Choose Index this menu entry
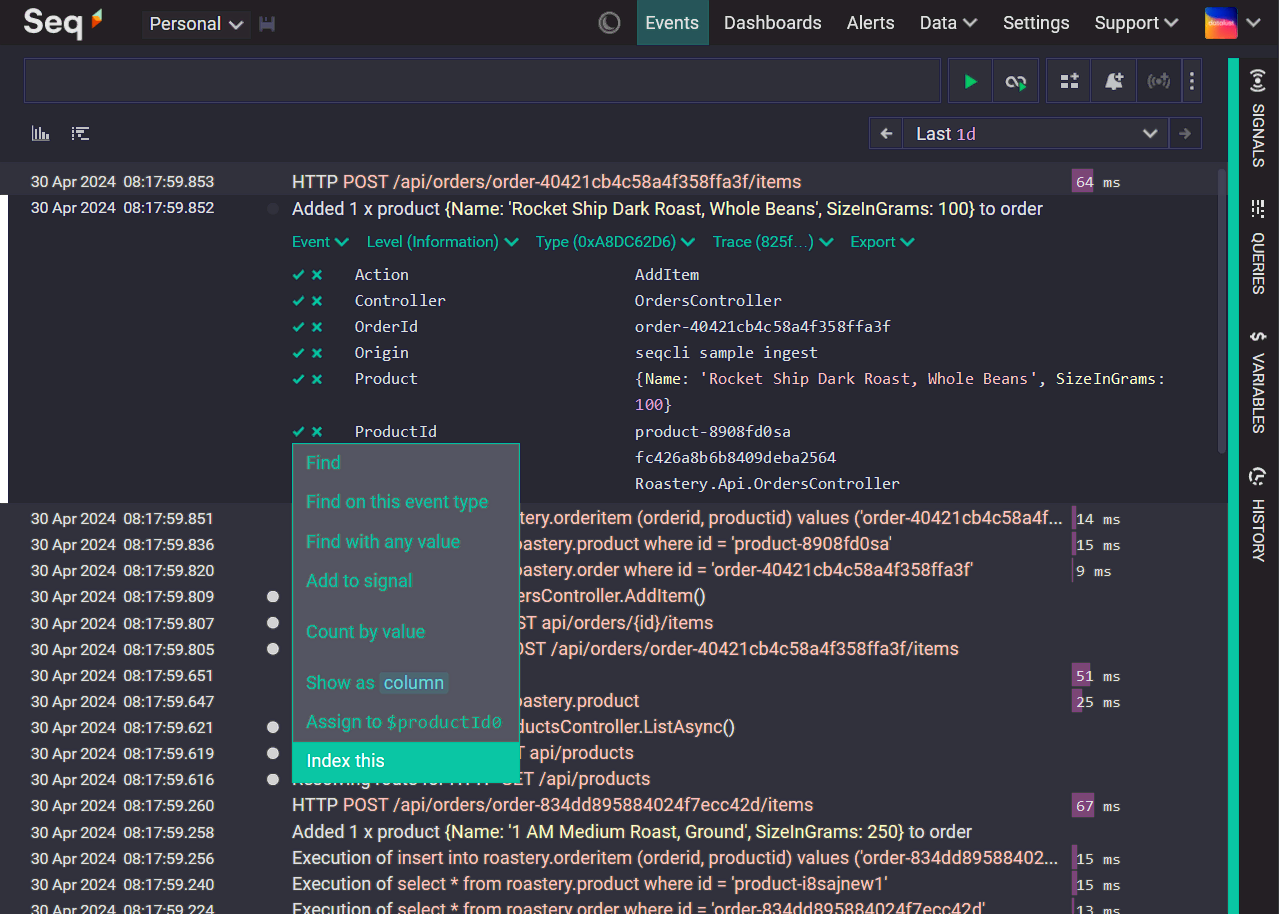 click(406, 761)
